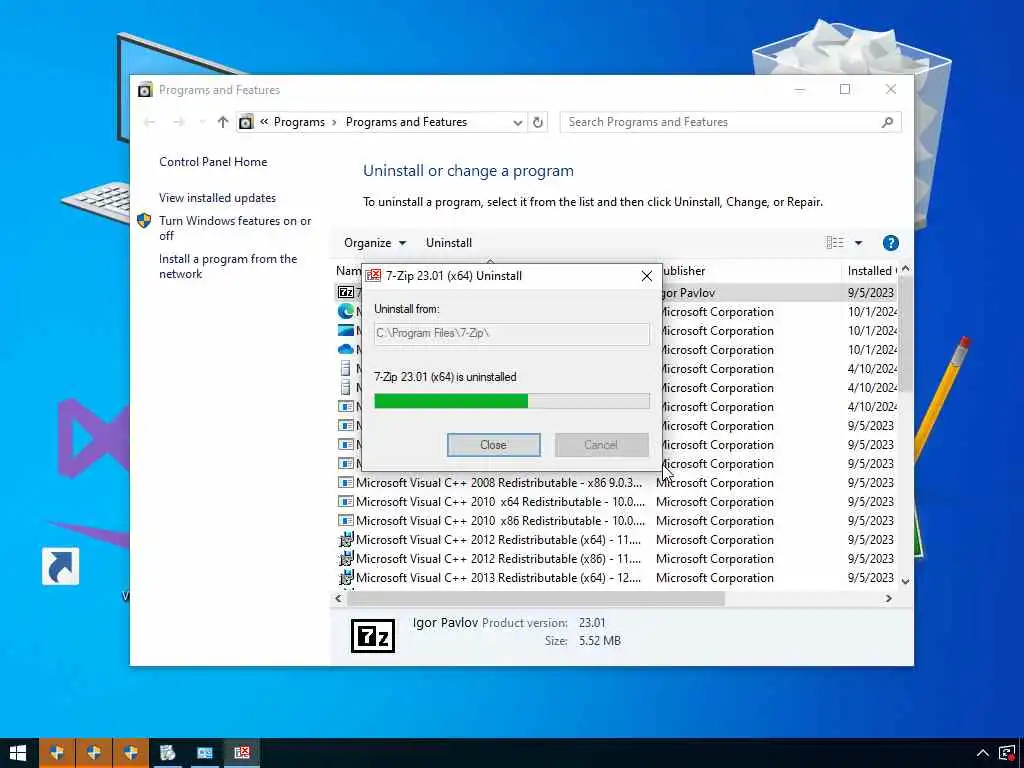Open the recent locations dropdown arrow

click(201, 122)
